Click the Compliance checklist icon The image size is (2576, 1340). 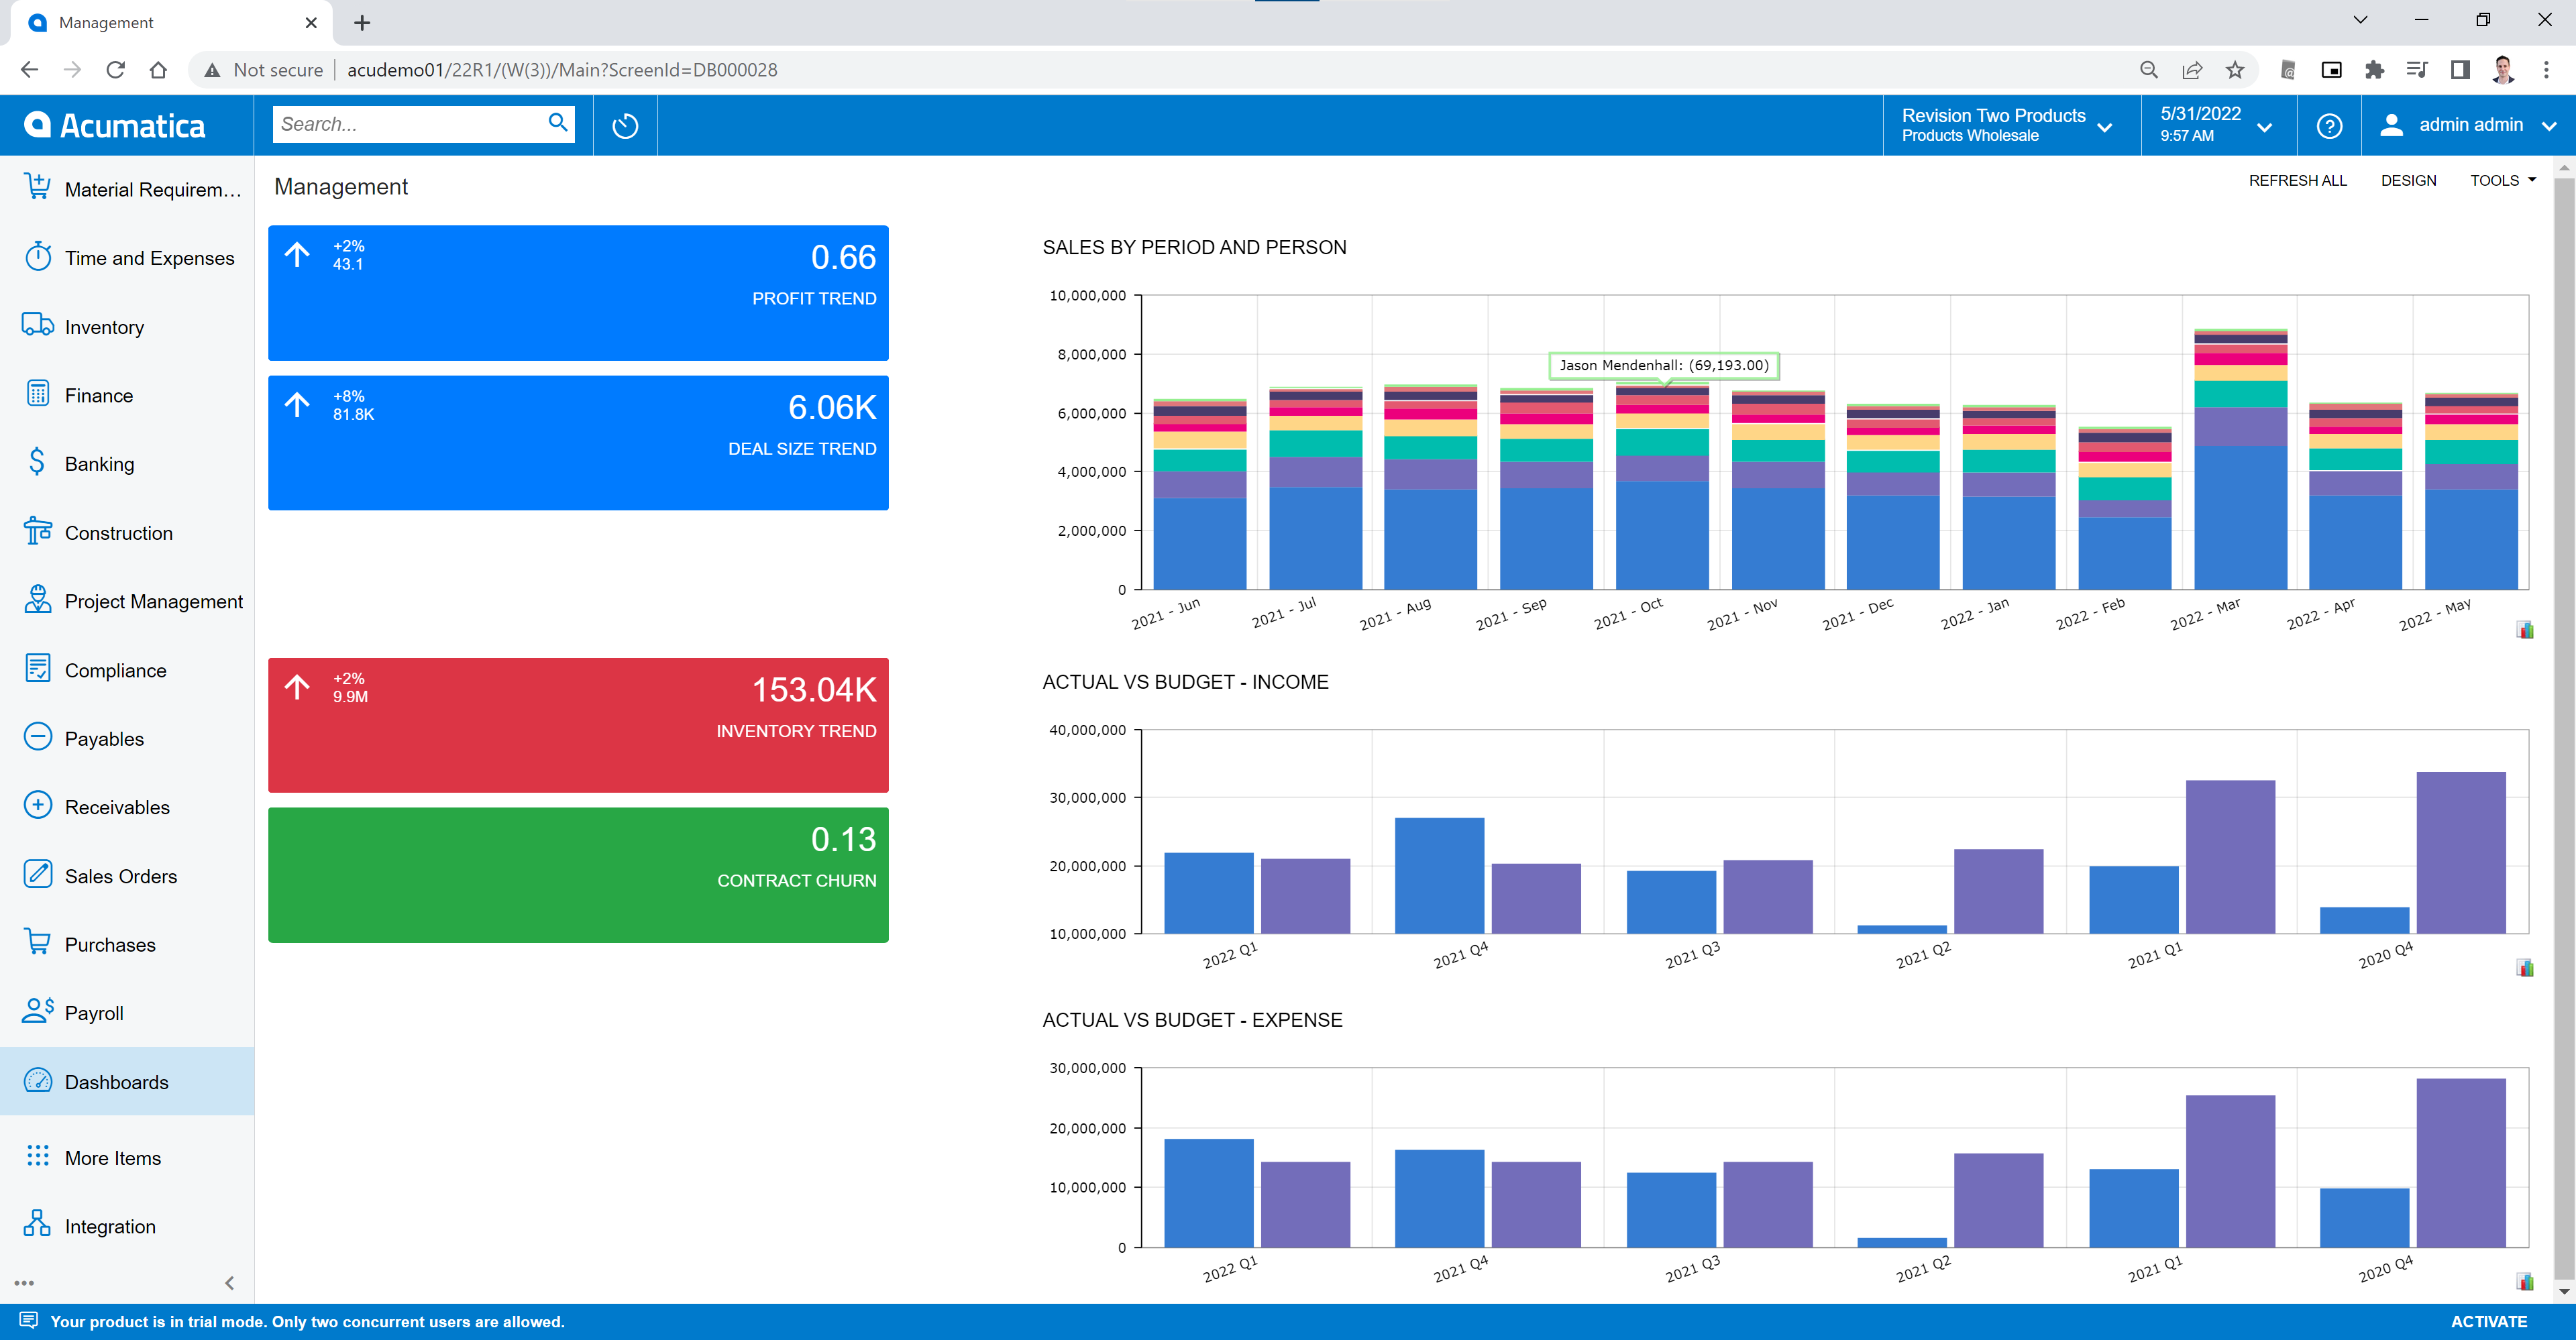37,668
